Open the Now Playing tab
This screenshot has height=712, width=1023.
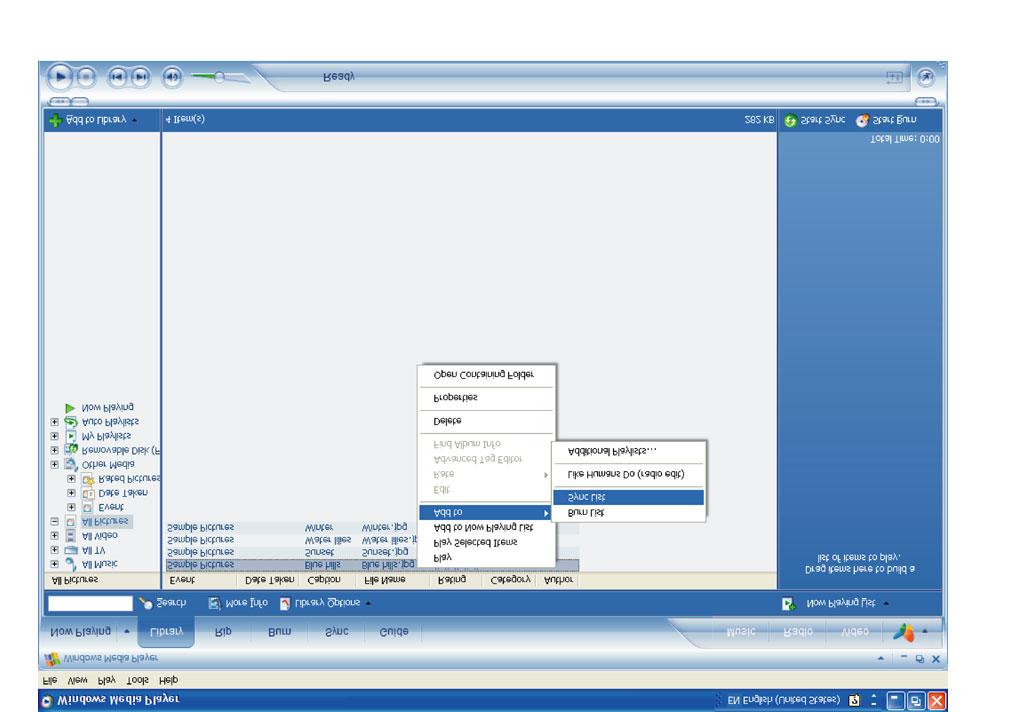pos(81,632)
